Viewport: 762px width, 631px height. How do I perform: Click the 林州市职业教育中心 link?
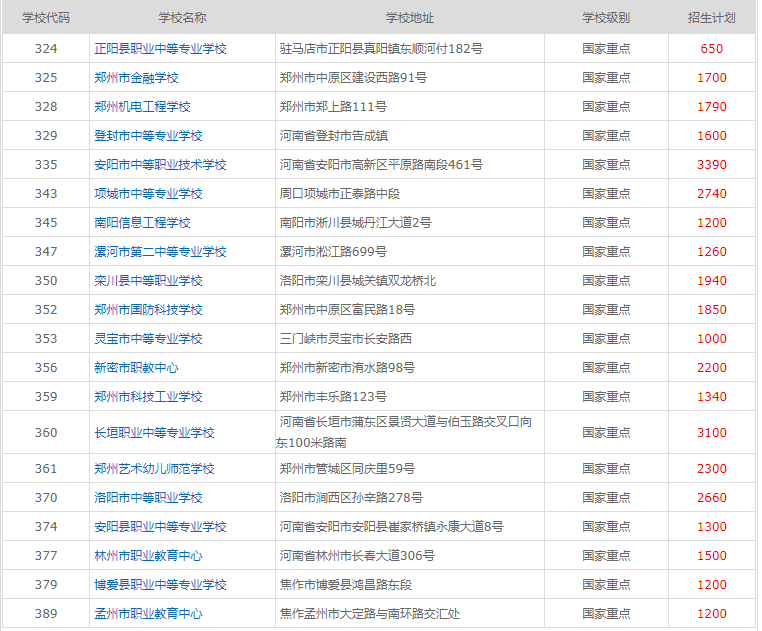click(x=148, y=556)
